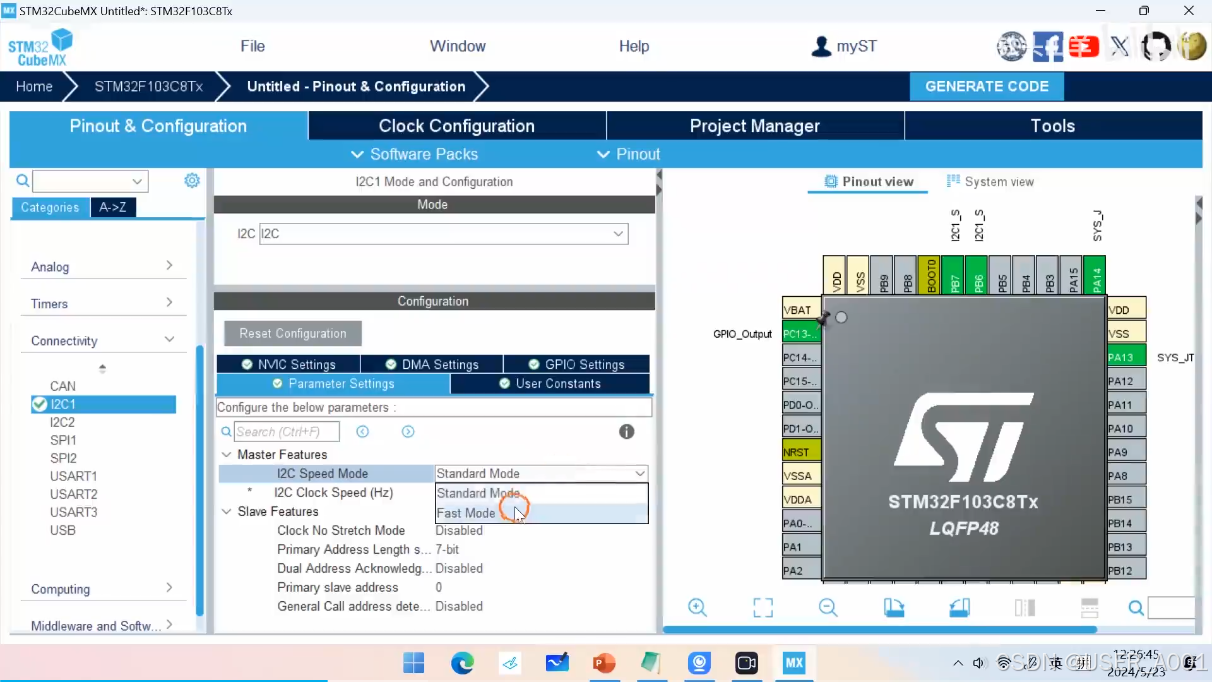Viewport: 1212px width, 682px height.
Task: Rotate the chip clockwise
Action: click(894, 607)
